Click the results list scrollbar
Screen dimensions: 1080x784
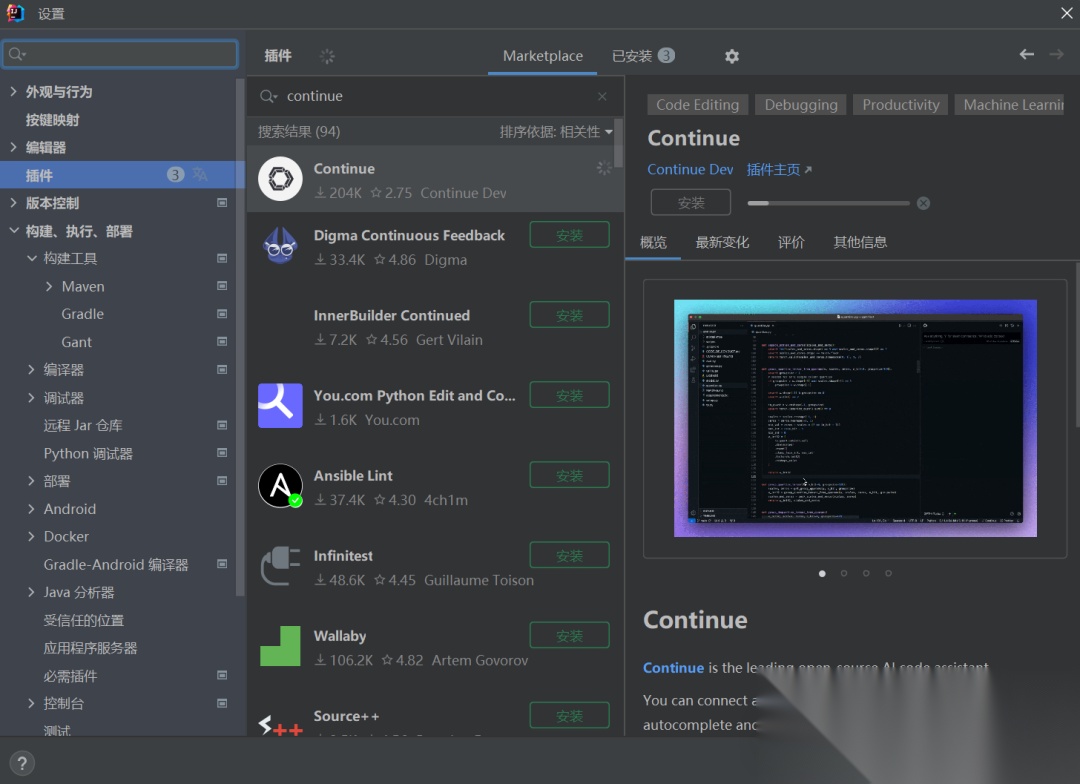coord(619,143)
